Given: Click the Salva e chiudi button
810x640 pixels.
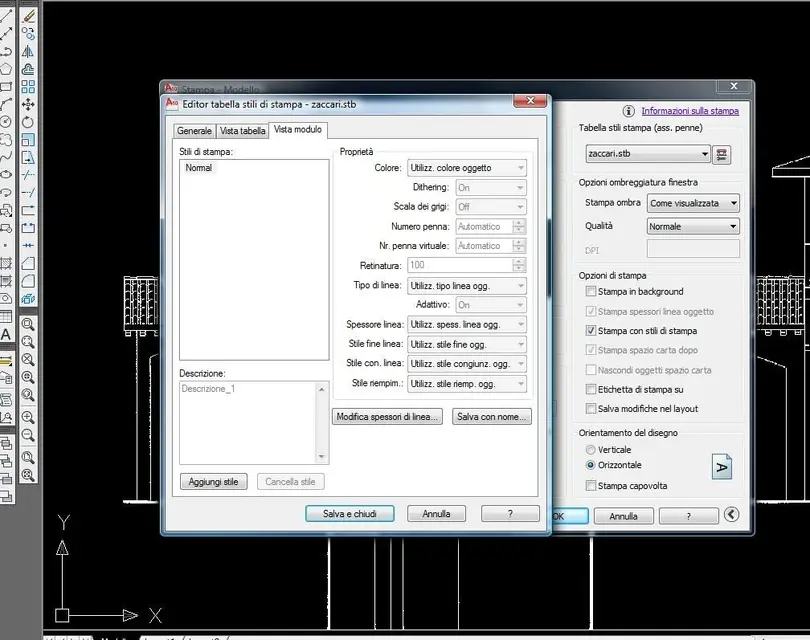Looking at the screenshot, I should pos(350,513).
